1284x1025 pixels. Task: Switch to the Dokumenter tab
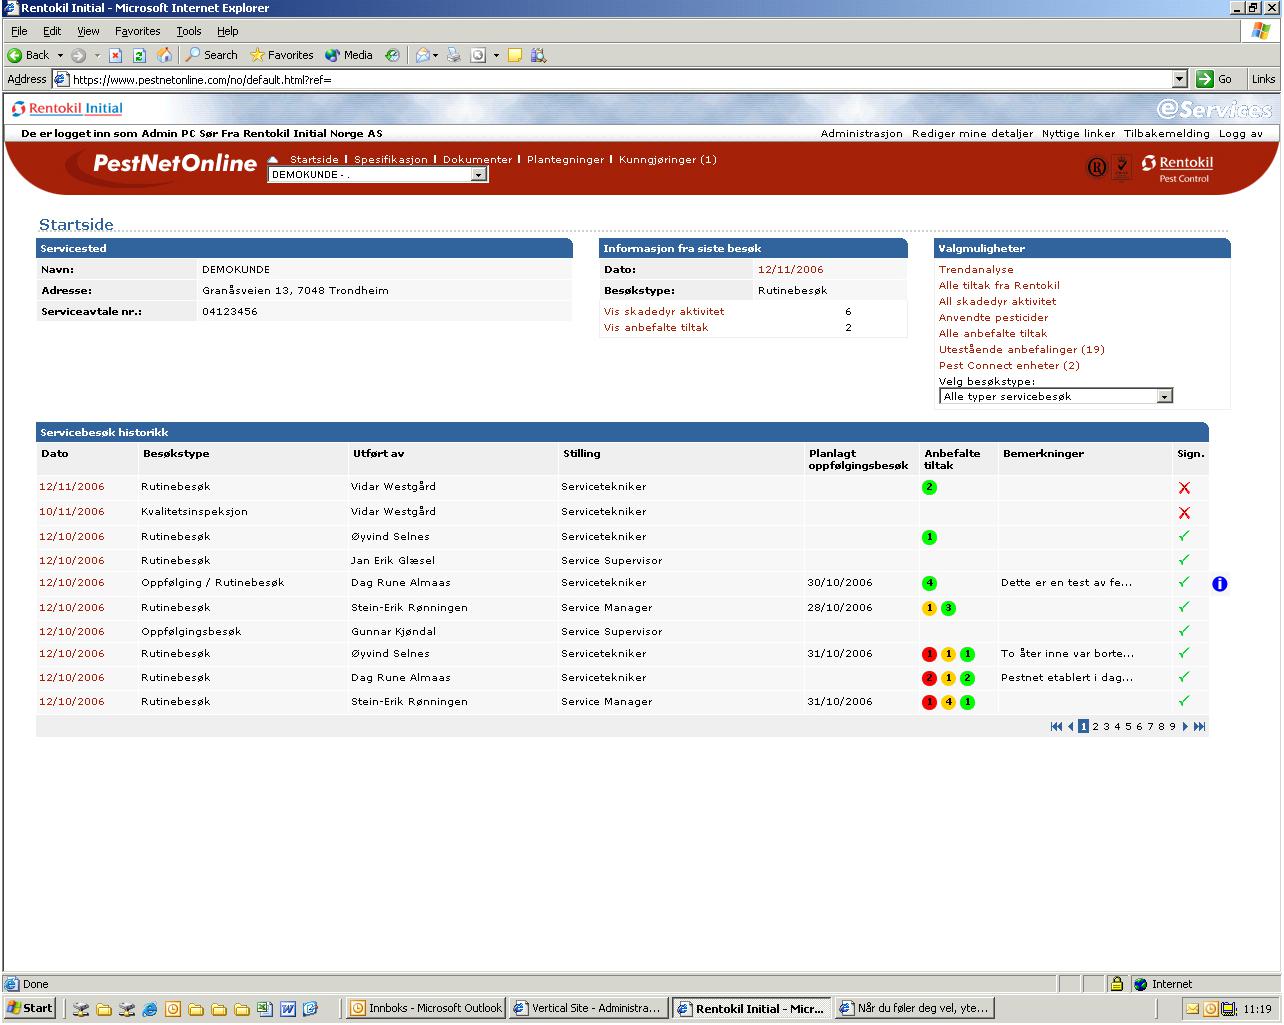pos(477,160)
